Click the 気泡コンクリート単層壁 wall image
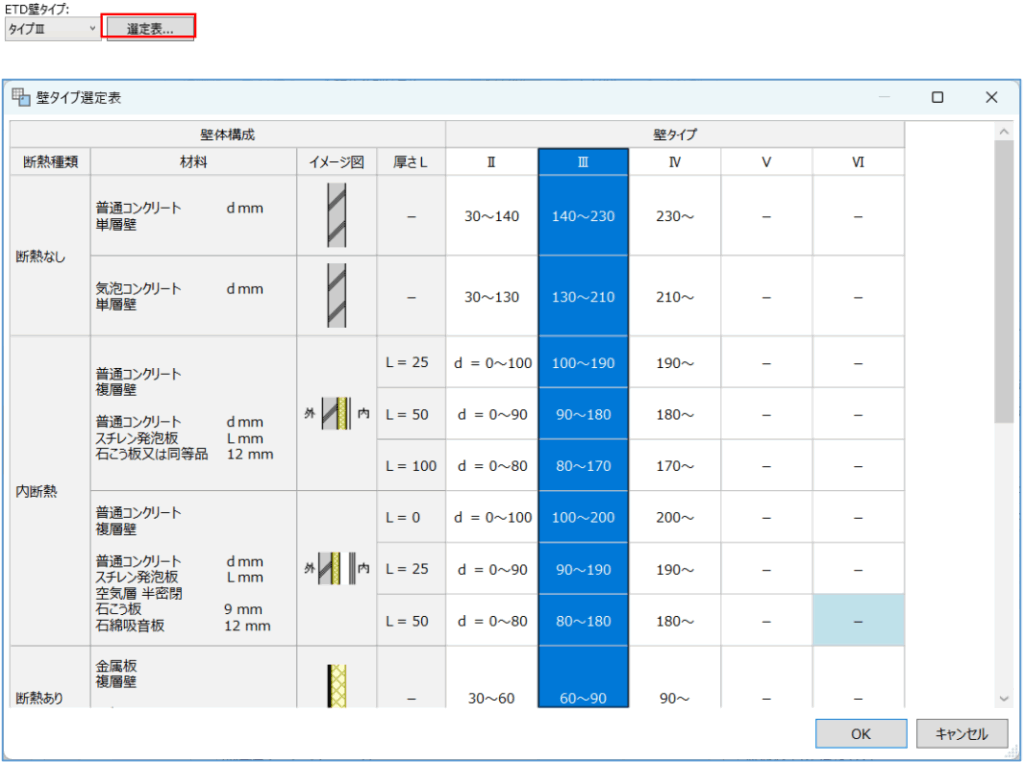Screen dimensions: 1024x763 (x=337, y=296)
